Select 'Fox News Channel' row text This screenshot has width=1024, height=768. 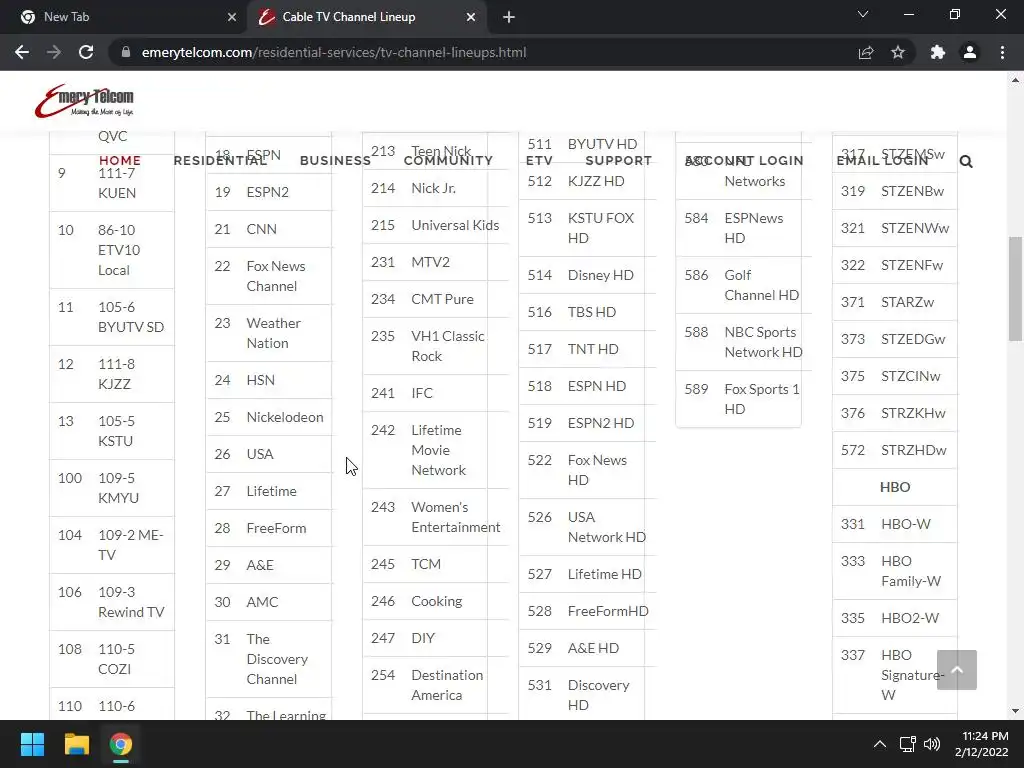[x=276, y=276]
